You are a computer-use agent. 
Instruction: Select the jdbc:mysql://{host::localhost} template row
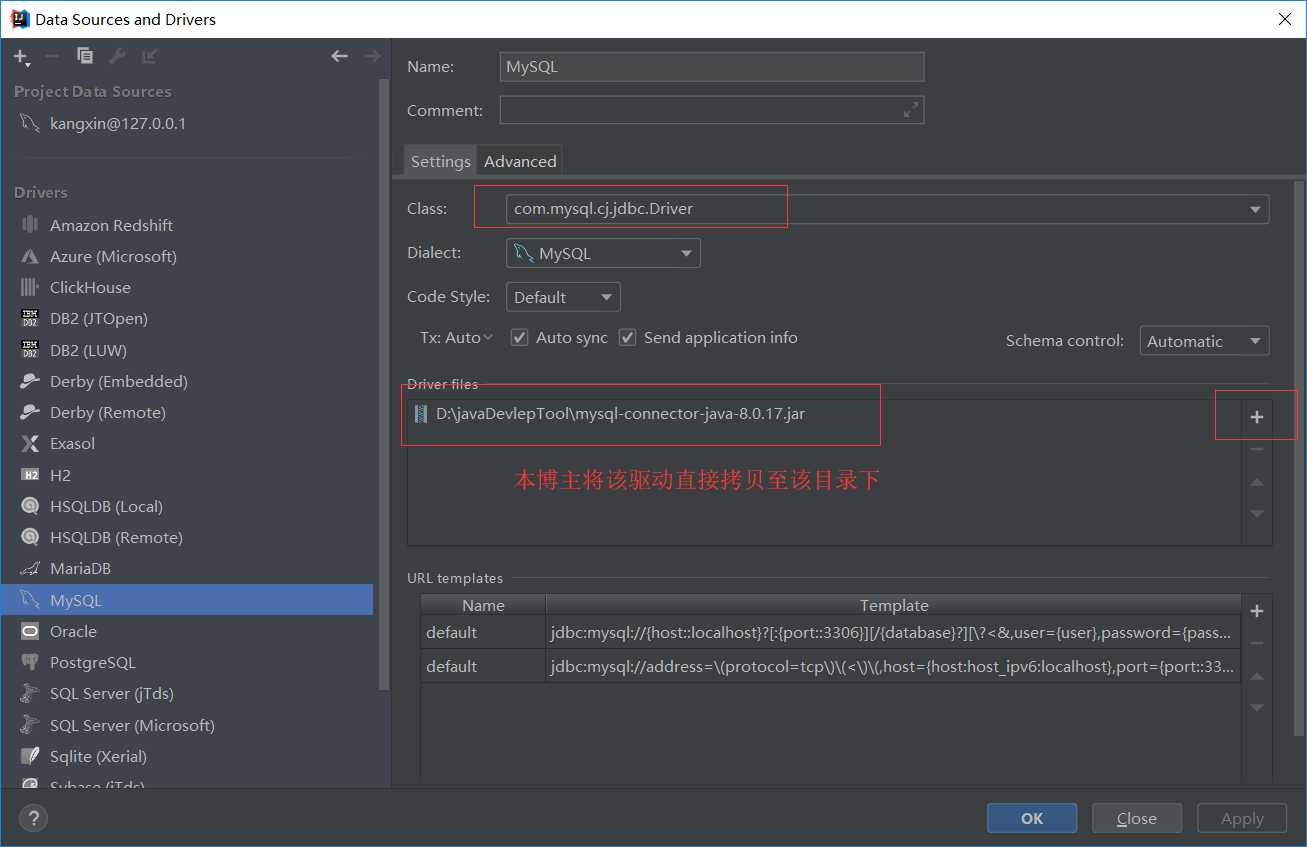tap(831, 633)
